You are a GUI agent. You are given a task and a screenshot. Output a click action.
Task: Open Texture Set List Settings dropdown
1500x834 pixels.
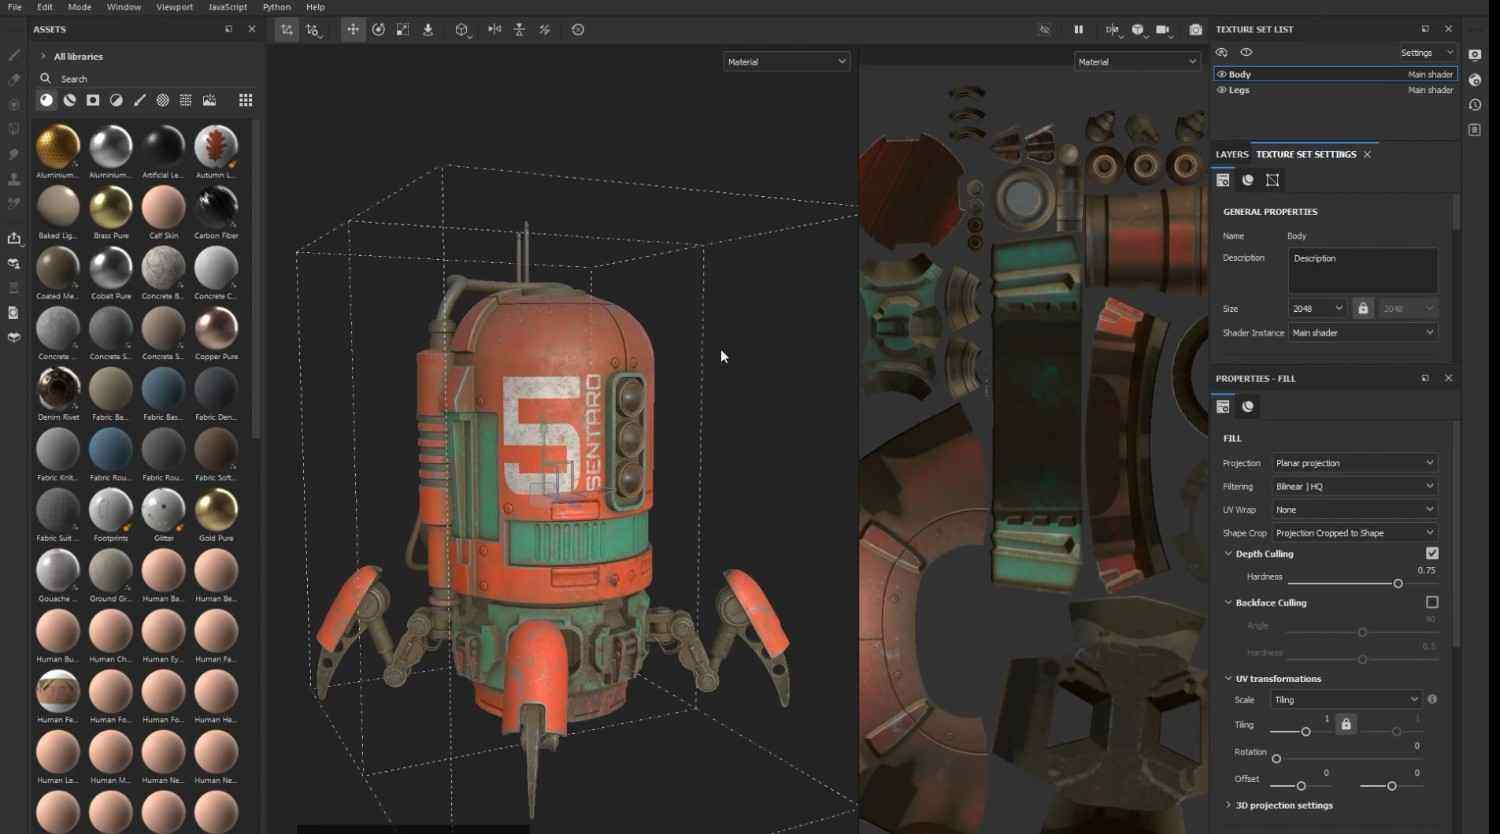pos(1427,53)
